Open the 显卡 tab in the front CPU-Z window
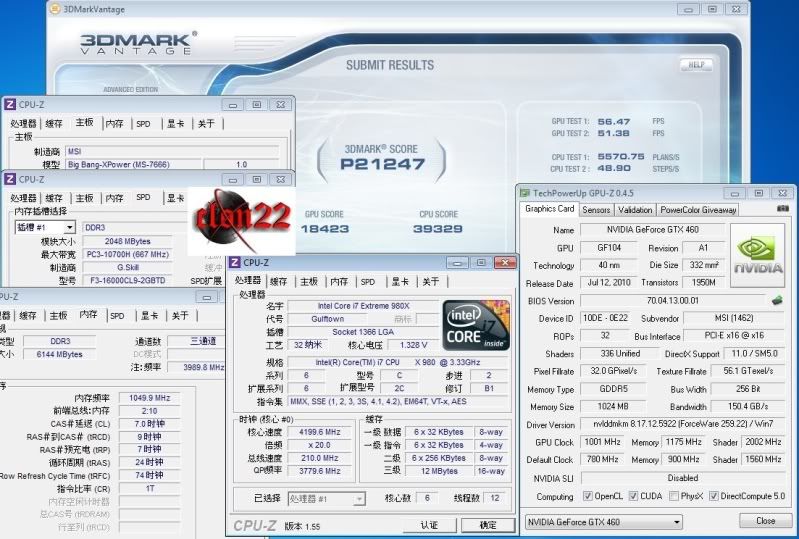This screenshot has height=539, width=799. tap(400, 281)
